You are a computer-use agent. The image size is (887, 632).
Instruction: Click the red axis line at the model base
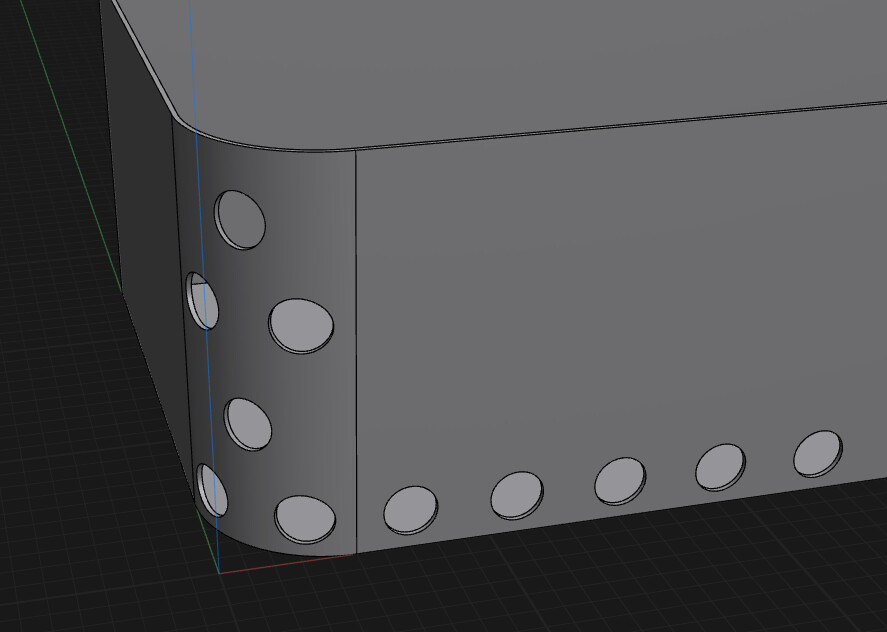click(286, 564)
